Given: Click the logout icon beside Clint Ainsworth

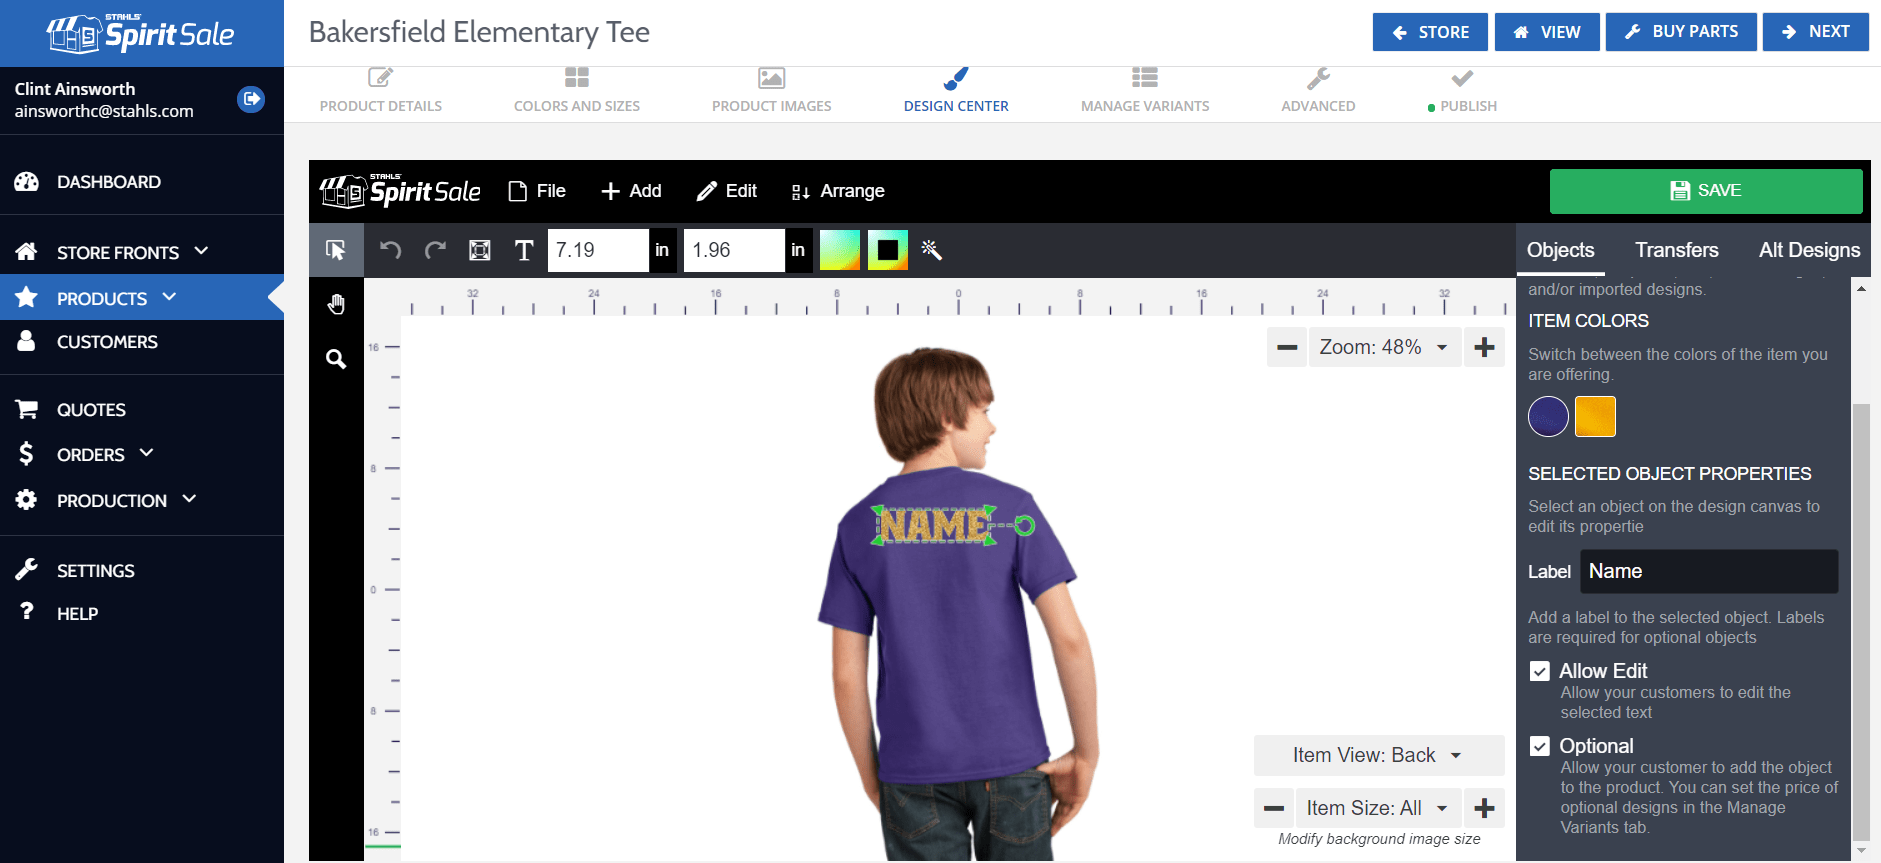Looking at the screenshot, I should (251, 99).
